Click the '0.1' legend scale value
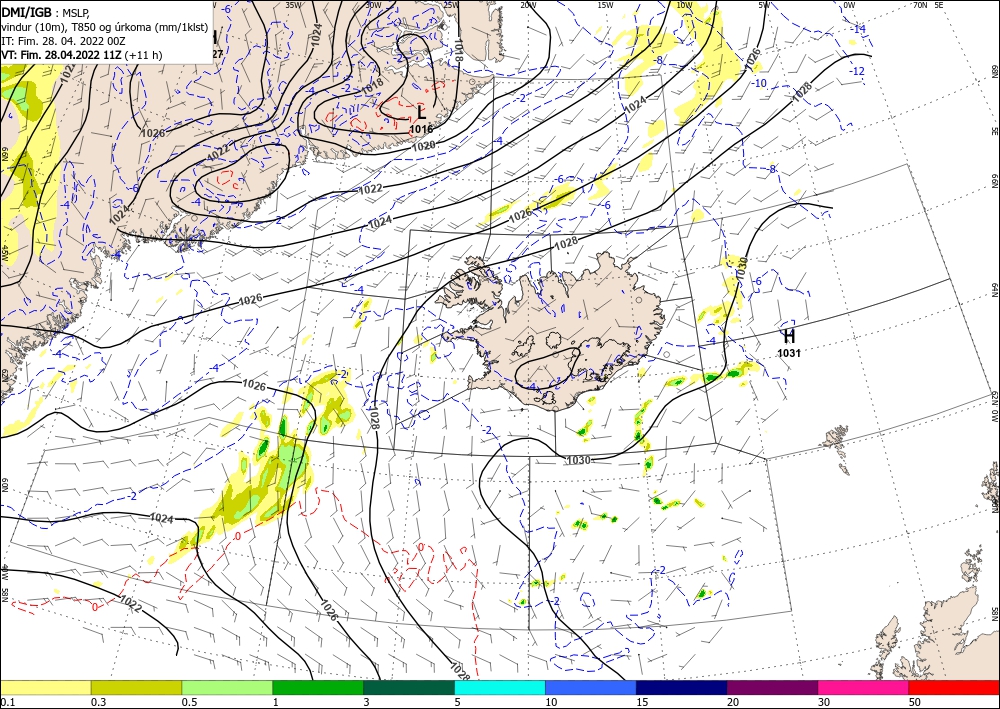The height and width of the screenshot is (709, 1000). coord(6,702)
